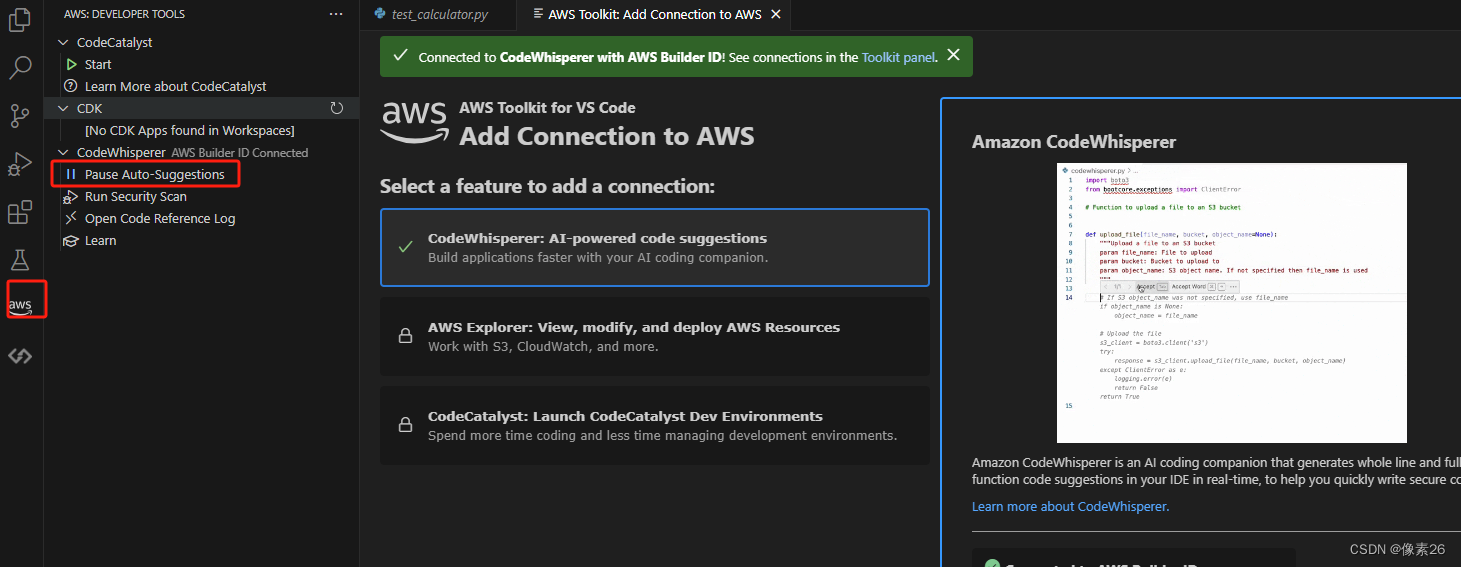Open the Toolkit panel link
The width and height of the screenshot is (1461, 567).
[x=898, y=57]
